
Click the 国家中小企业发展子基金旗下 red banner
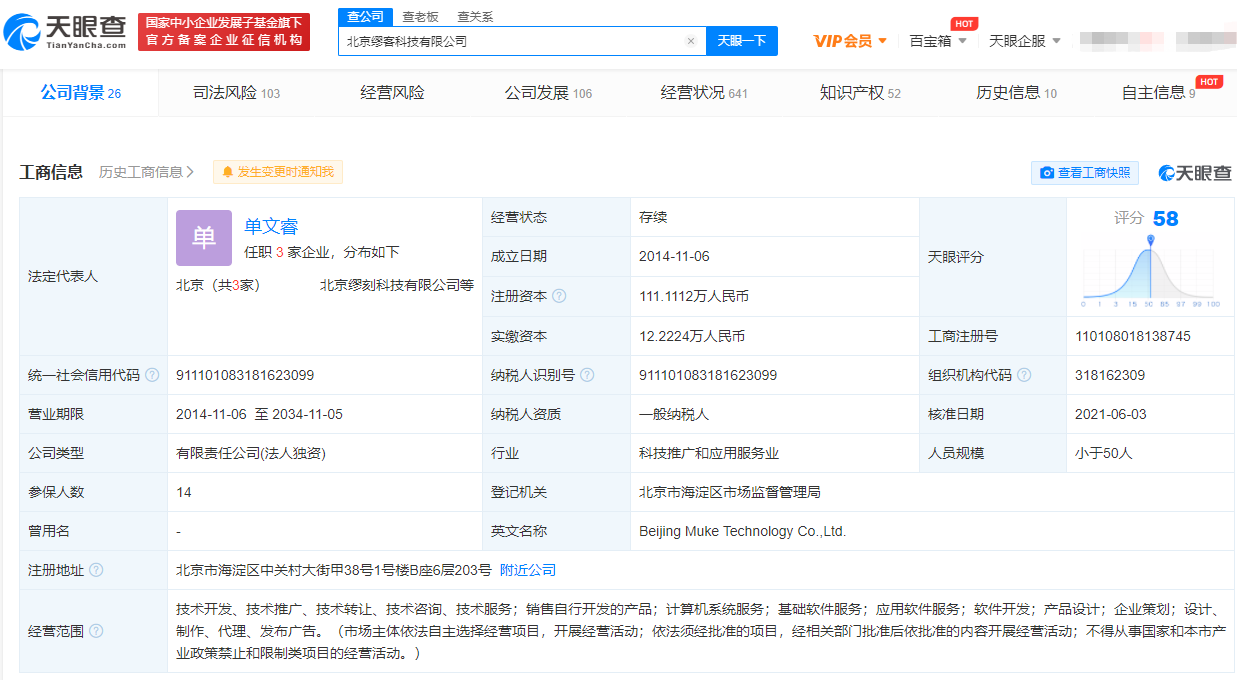224,32
